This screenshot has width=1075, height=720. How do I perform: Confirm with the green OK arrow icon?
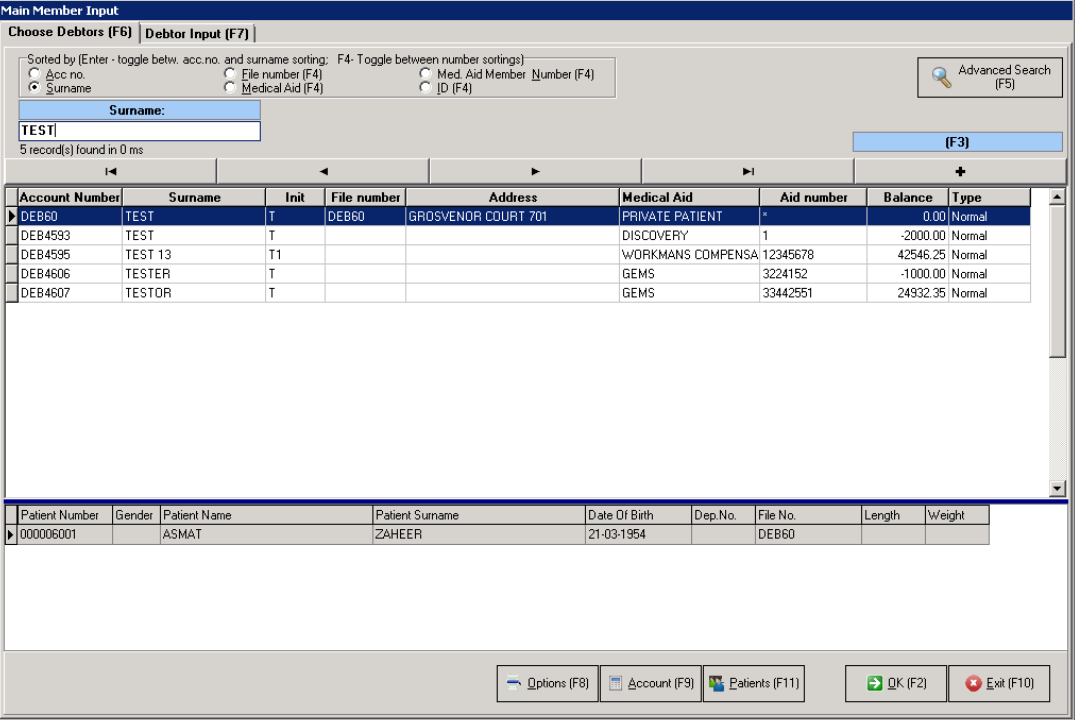pos(877,684)
